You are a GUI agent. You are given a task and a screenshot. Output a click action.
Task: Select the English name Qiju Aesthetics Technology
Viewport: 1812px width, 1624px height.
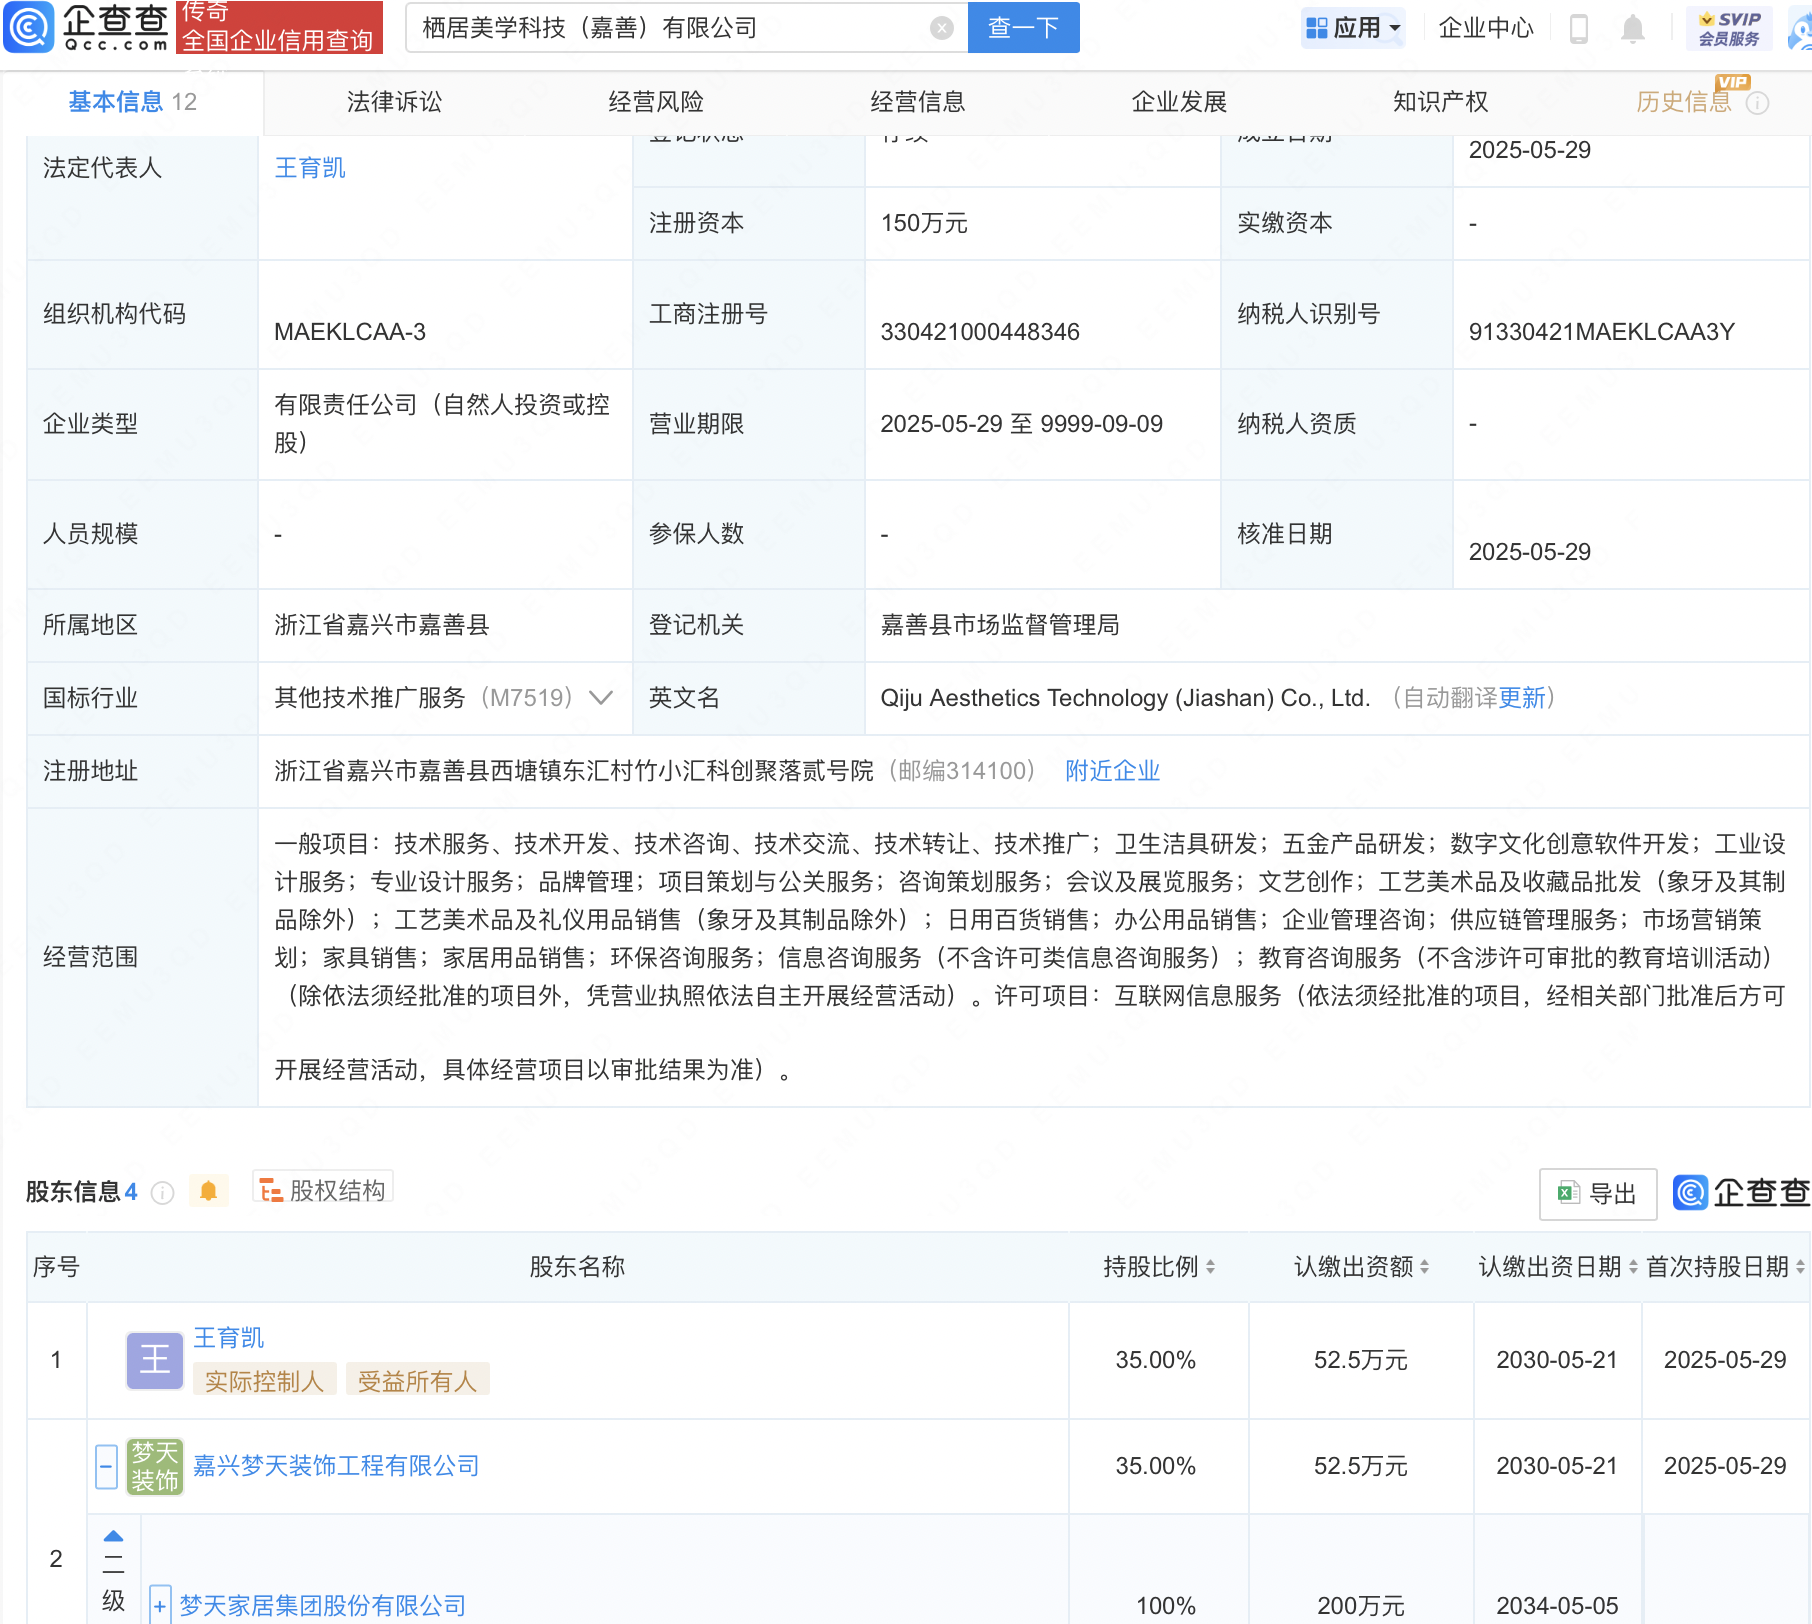[1124, 698]
